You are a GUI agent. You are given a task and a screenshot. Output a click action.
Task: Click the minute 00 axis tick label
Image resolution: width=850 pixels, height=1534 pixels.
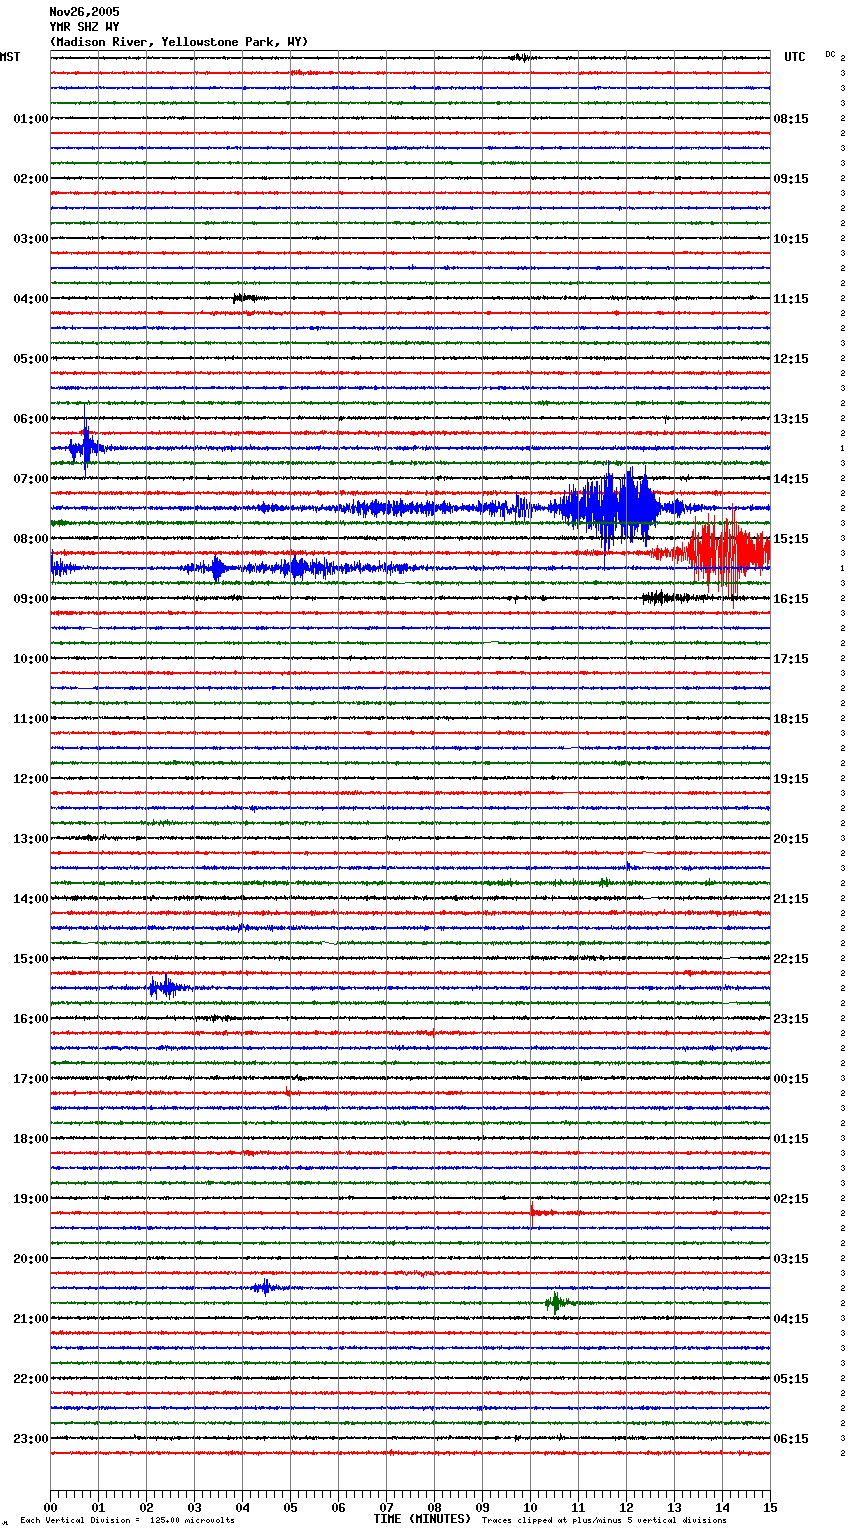click(x=50, y=1507)
